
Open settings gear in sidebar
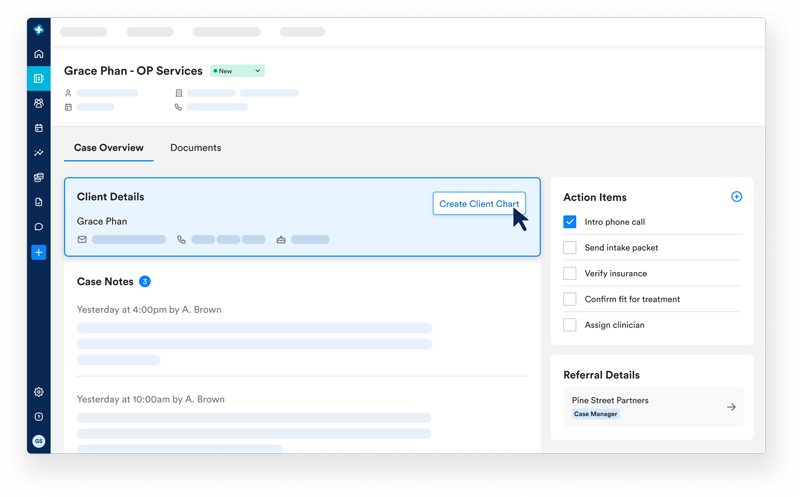38,392
